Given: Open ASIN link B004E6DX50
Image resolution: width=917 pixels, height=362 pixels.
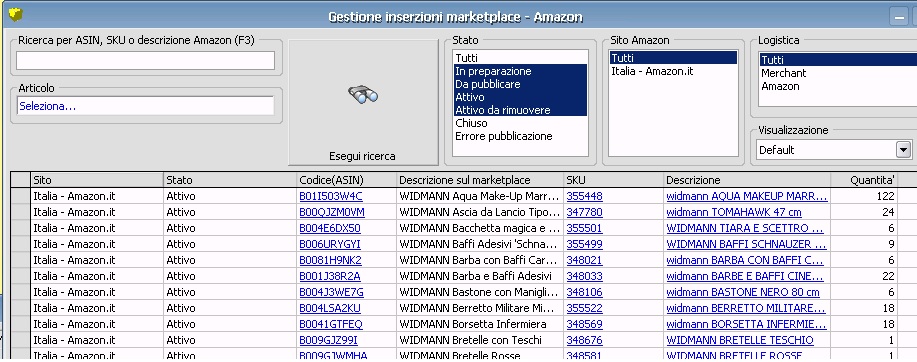Looking at the screenshot, I should pos(330,228).
